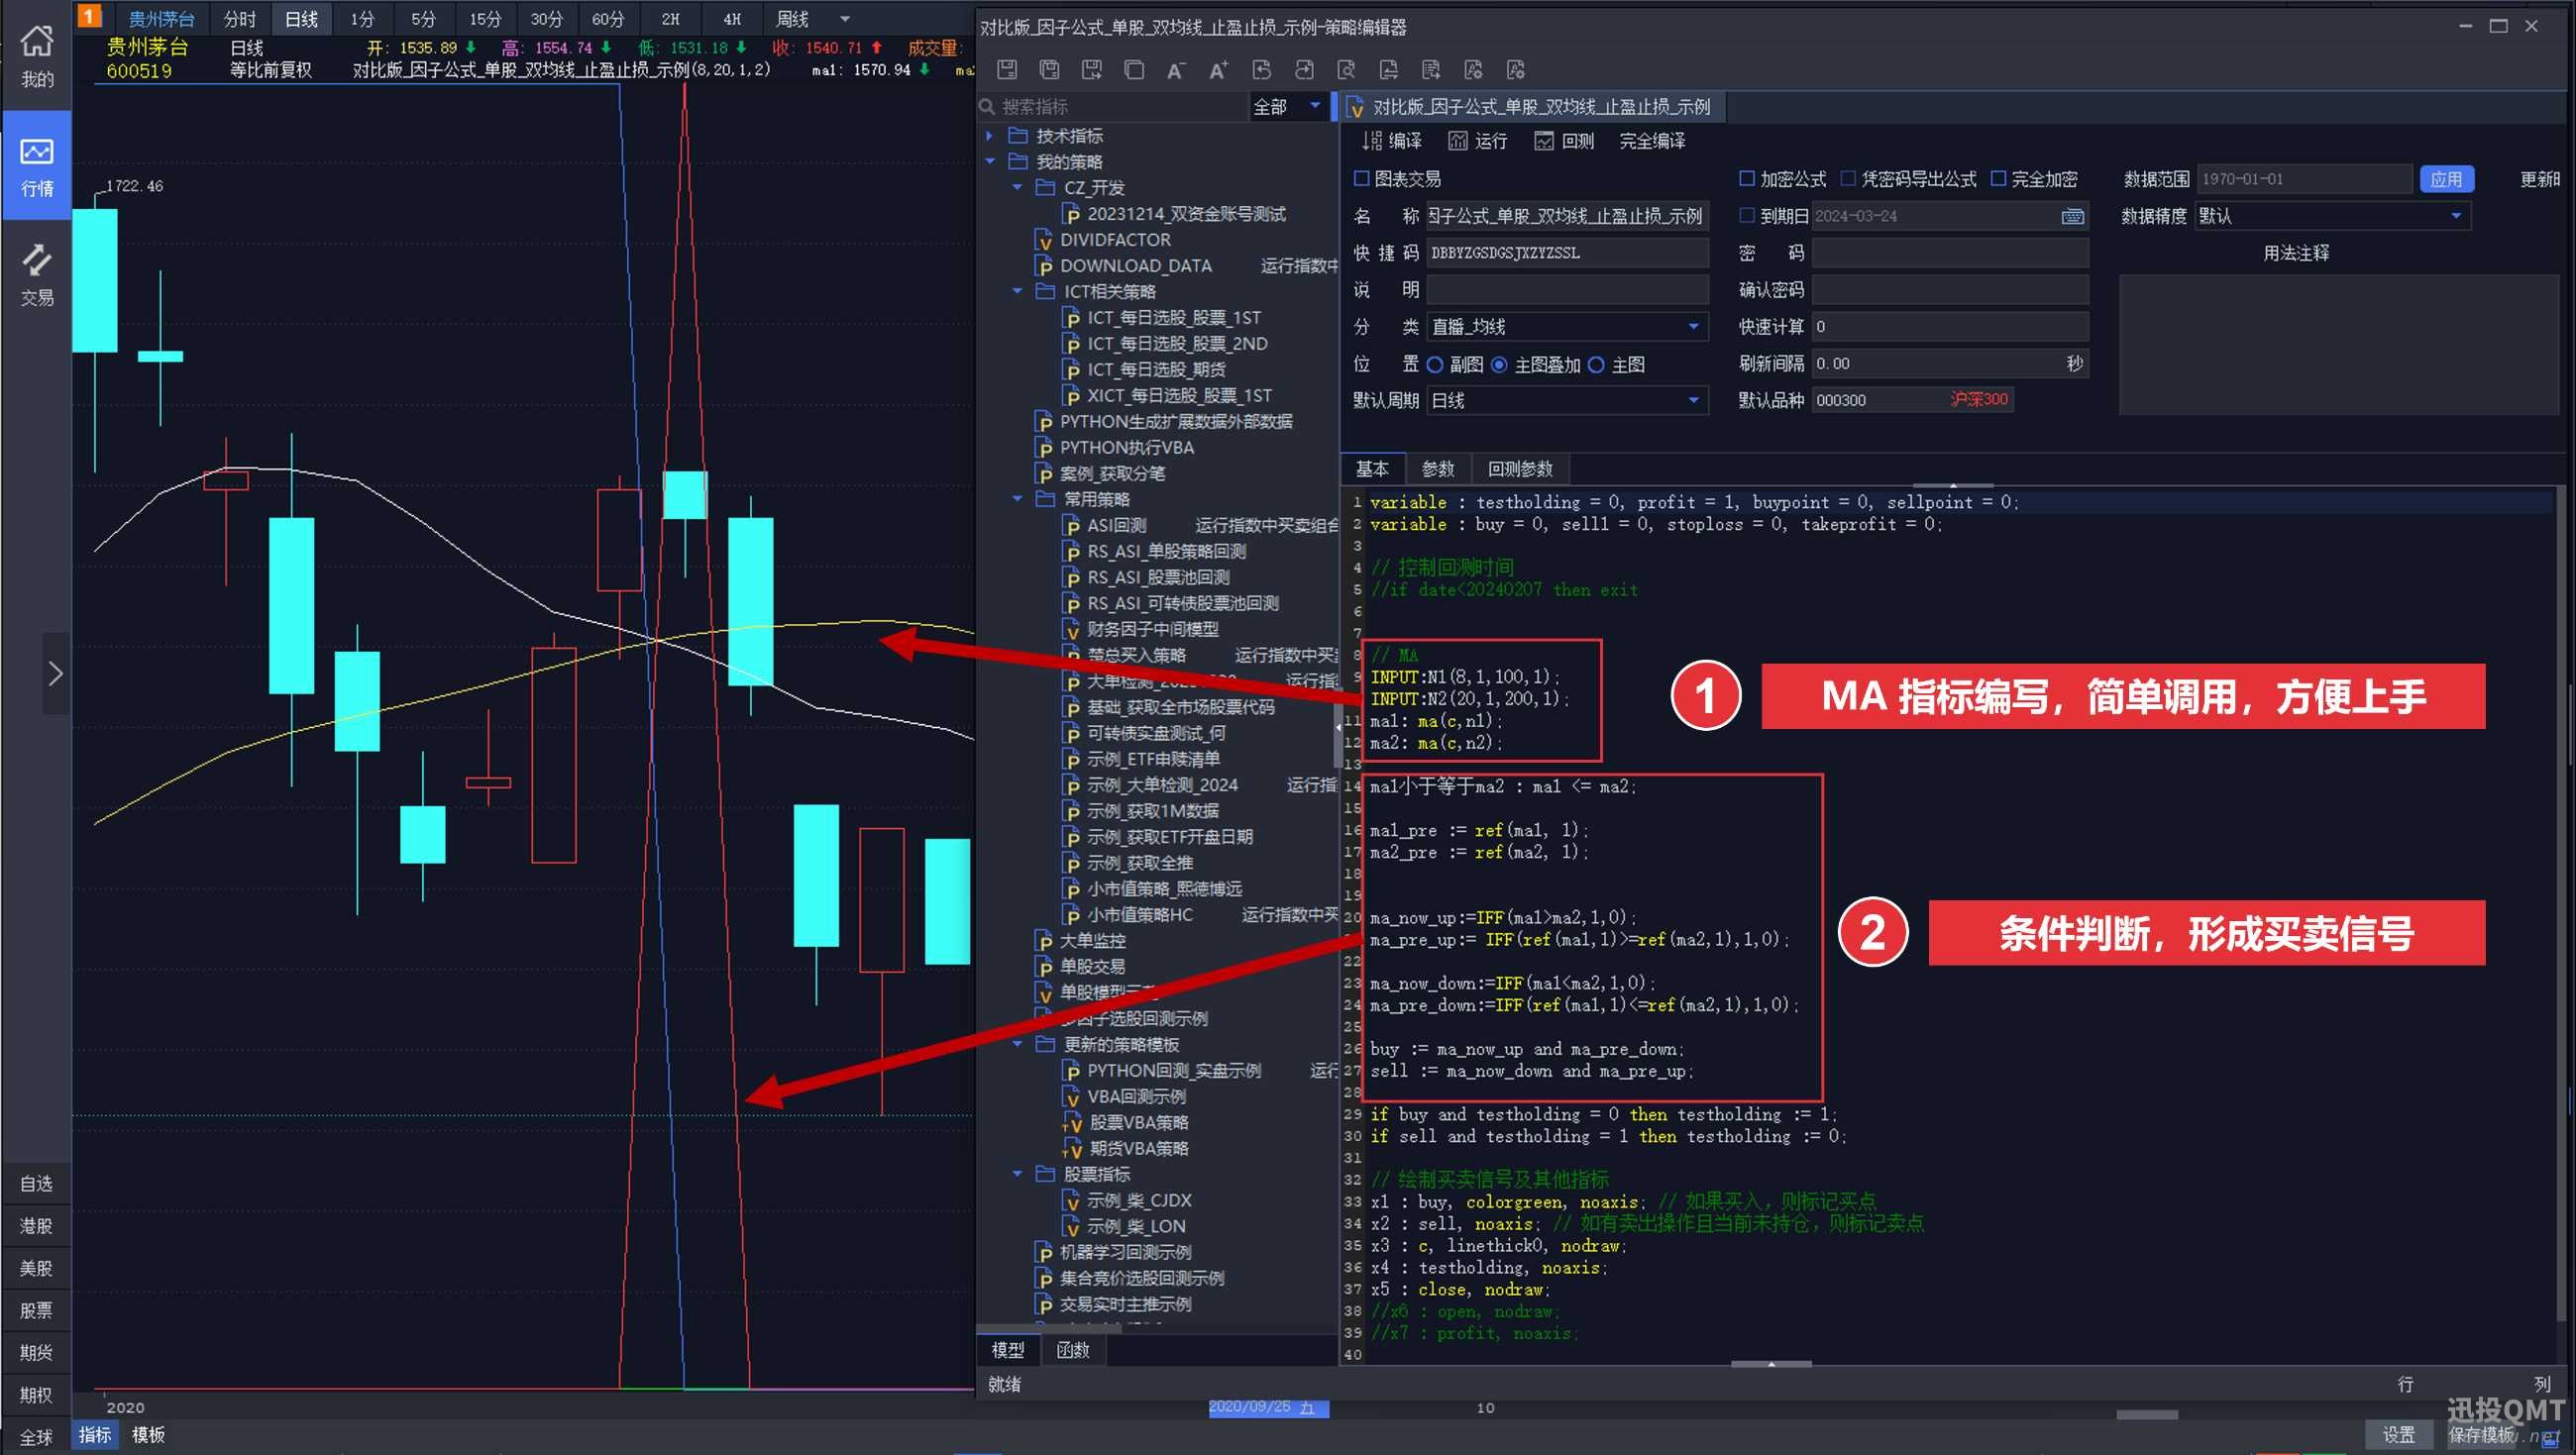Image resolution: width=2576 pixels, height=1455 pixels.
Task: Open the 交易 trading sidebar icon
Action: [37, 275]
